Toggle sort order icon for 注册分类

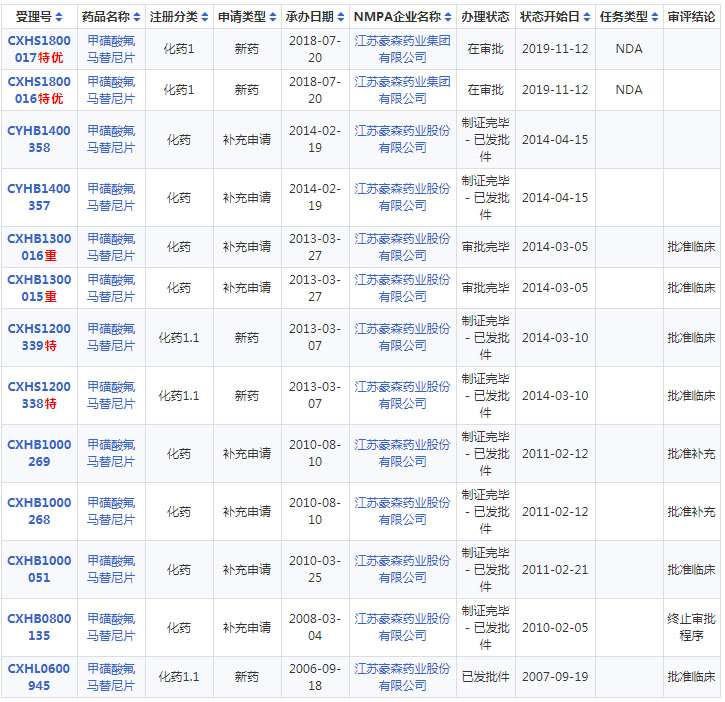(x=205, y=18)
